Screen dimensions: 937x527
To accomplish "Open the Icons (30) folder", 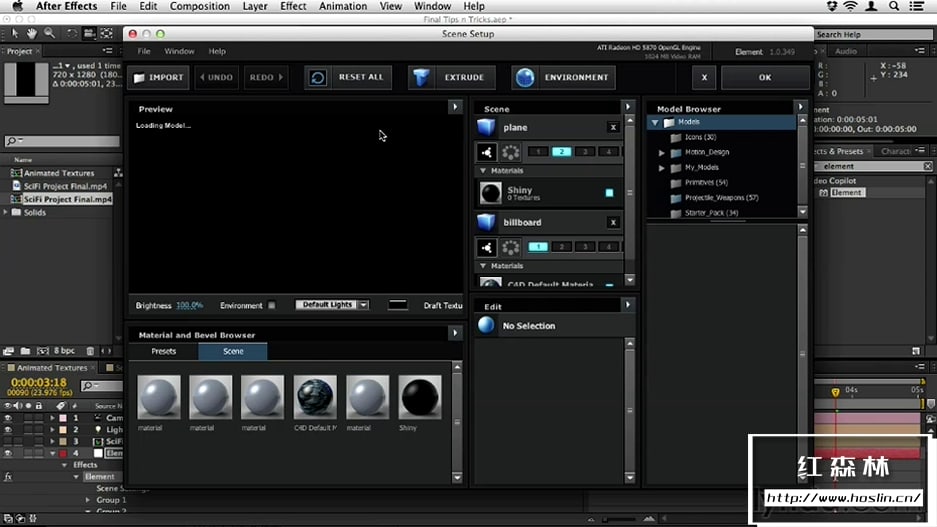I will pyautogui.click(x=700, y=137).
